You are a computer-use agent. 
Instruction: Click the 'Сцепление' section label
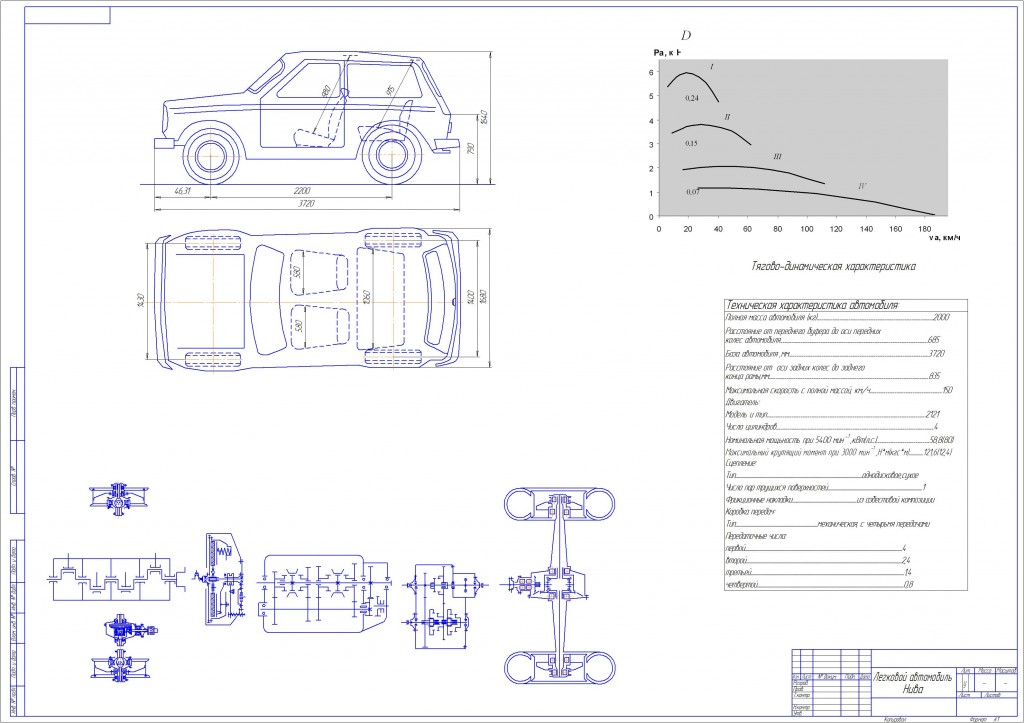coord(741,463)
